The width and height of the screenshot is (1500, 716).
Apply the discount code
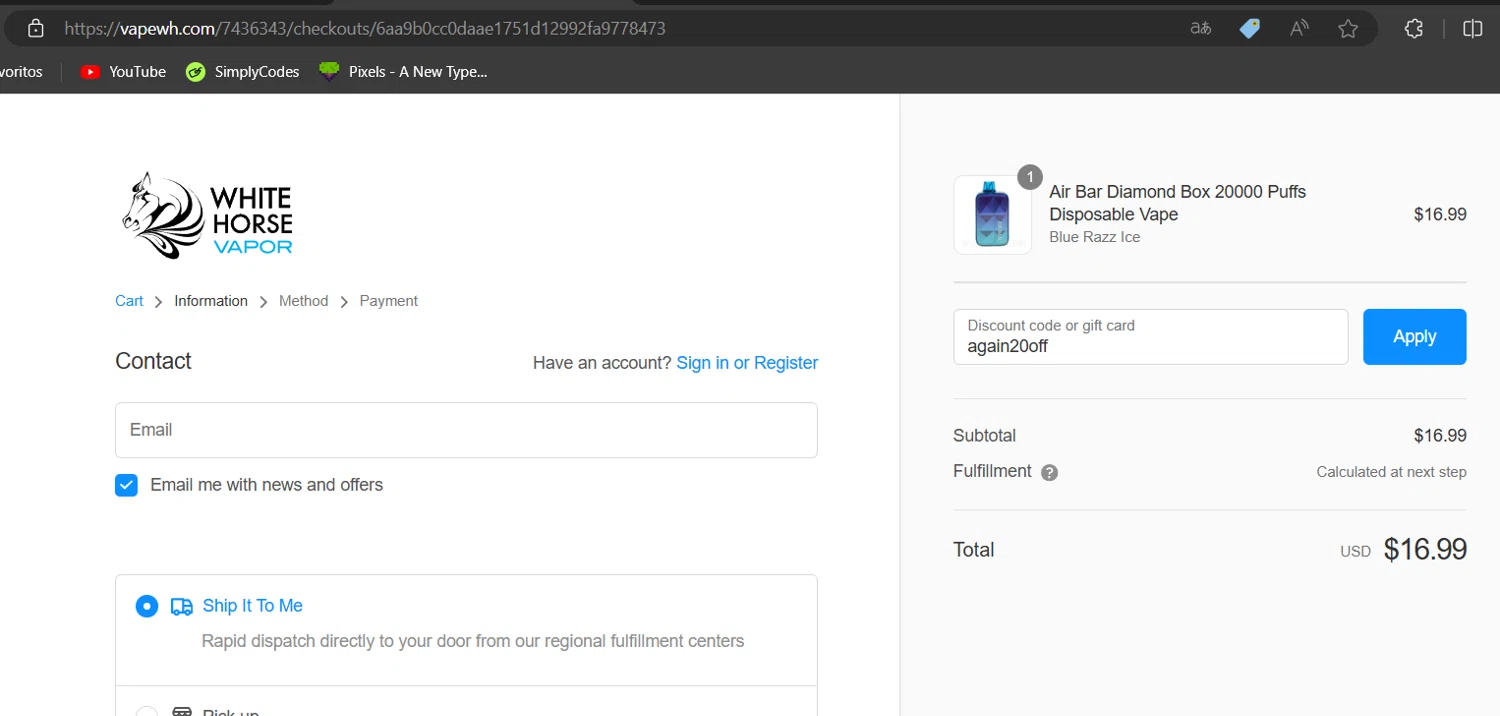coord(1414,337)
